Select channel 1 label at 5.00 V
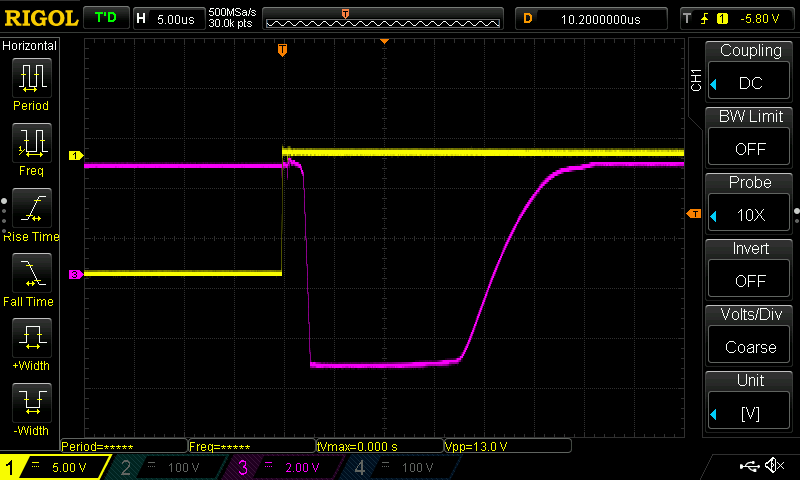Viewport: 800px width, 480px height. (55, 467)
